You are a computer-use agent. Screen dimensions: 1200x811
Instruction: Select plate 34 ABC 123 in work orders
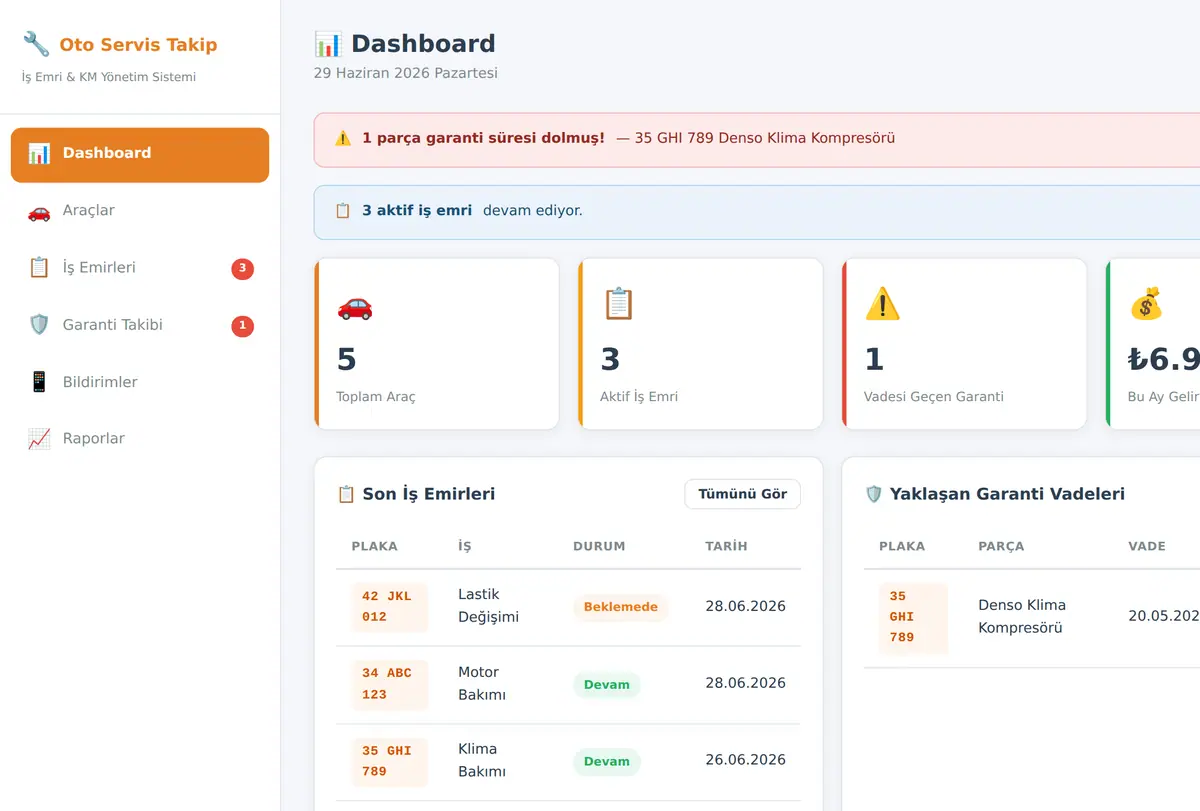[x=389, y=684]
